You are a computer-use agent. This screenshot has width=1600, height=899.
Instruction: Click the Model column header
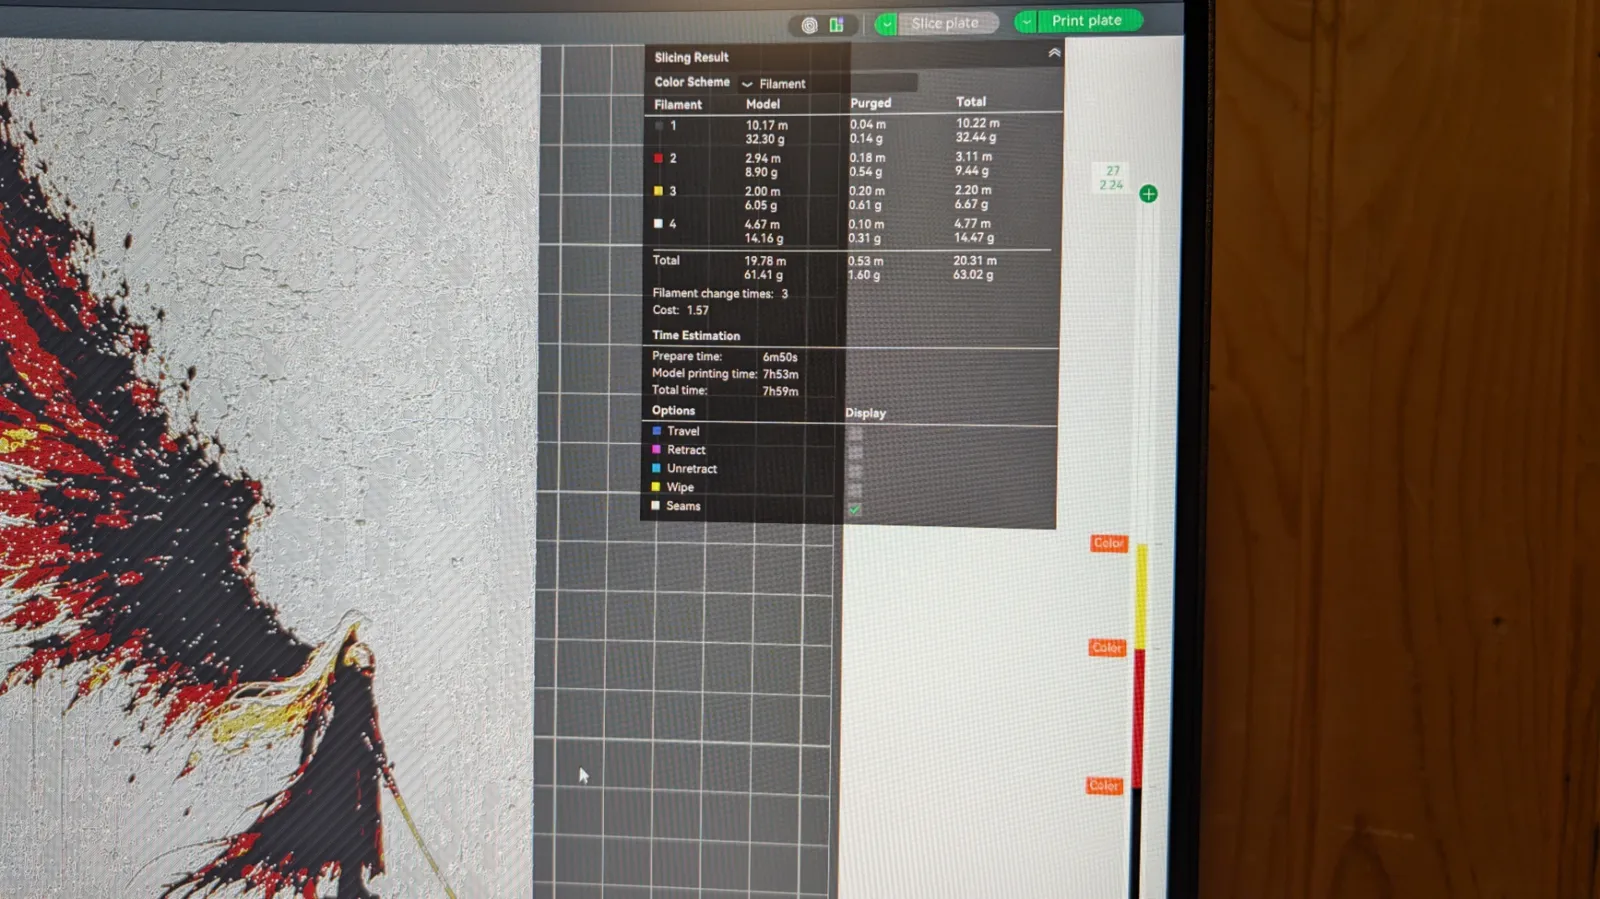click(x=762, y=104)
